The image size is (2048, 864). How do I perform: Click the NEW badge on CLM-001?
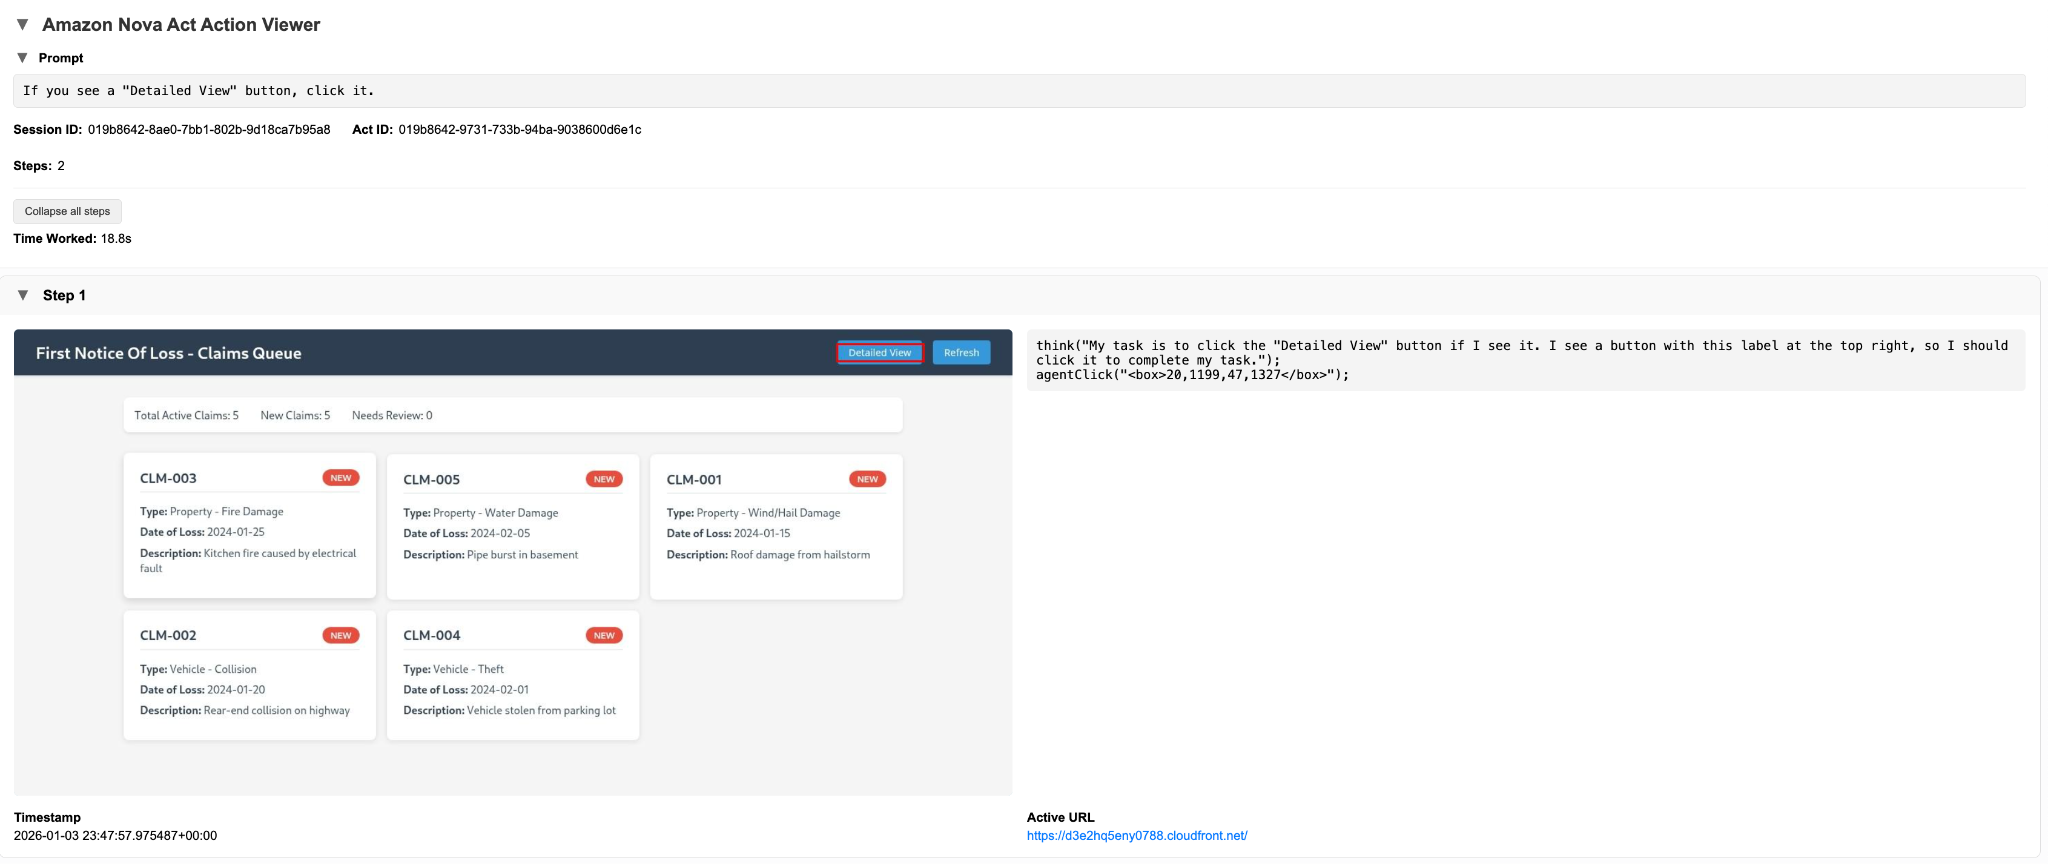(867, 479)
